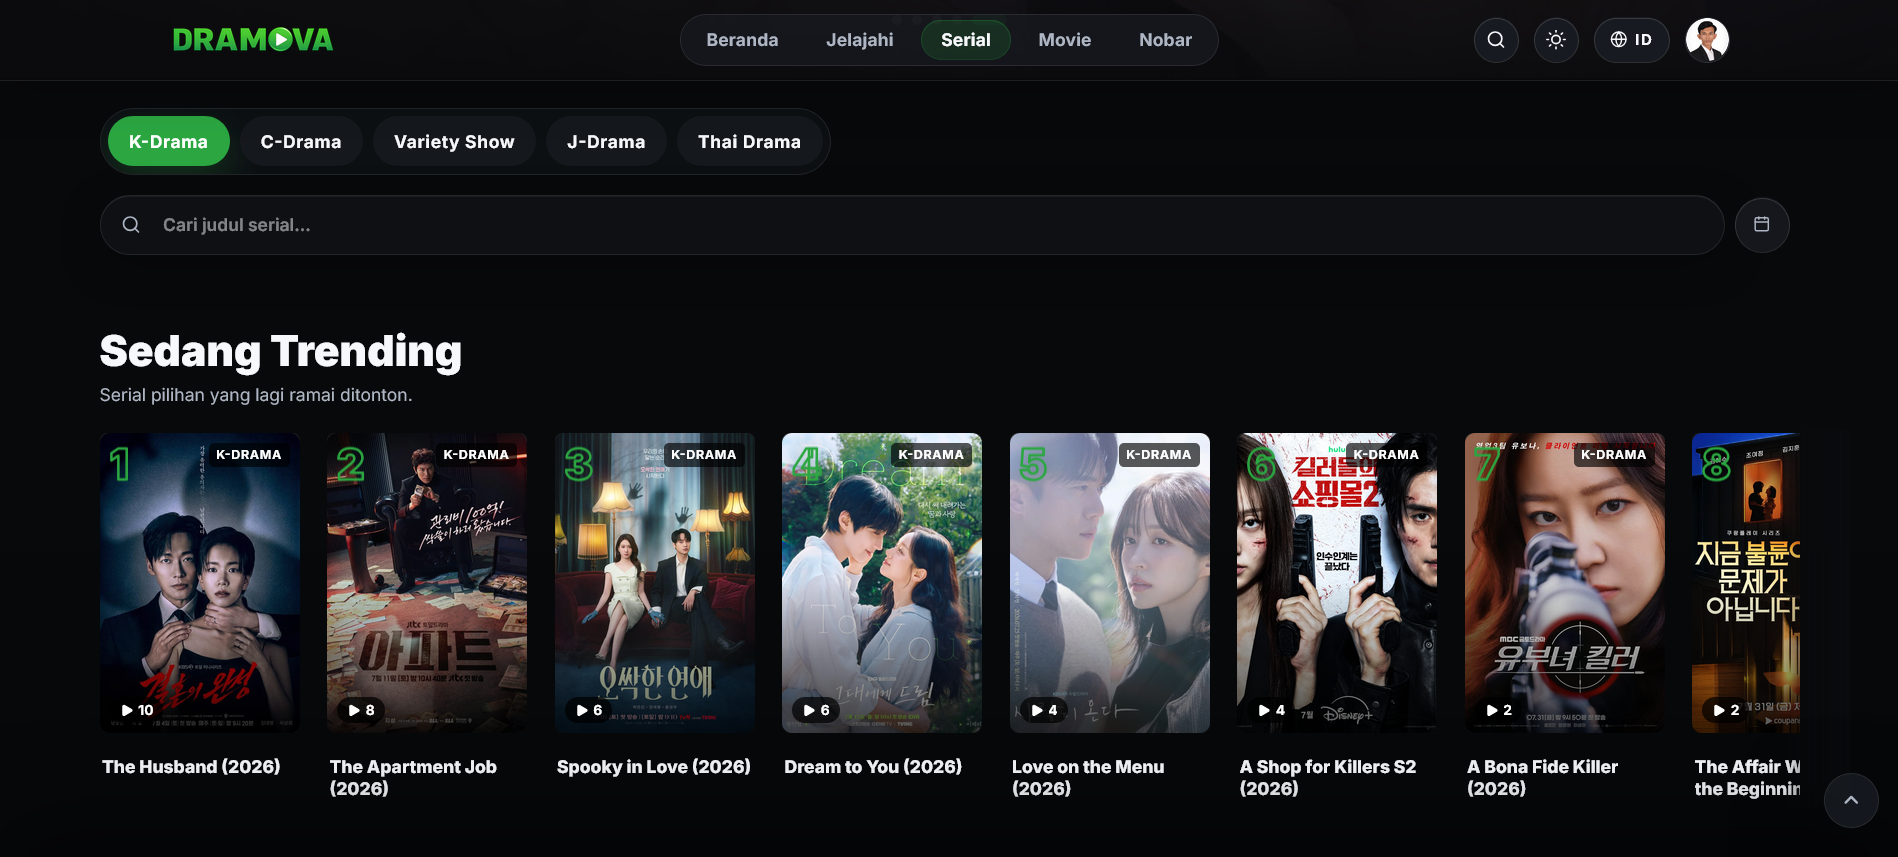The width and height of the screenshot is (1898, 857).
Task: Click K-DRAMA tag on Dream to You poster
Action: point(931,455)
